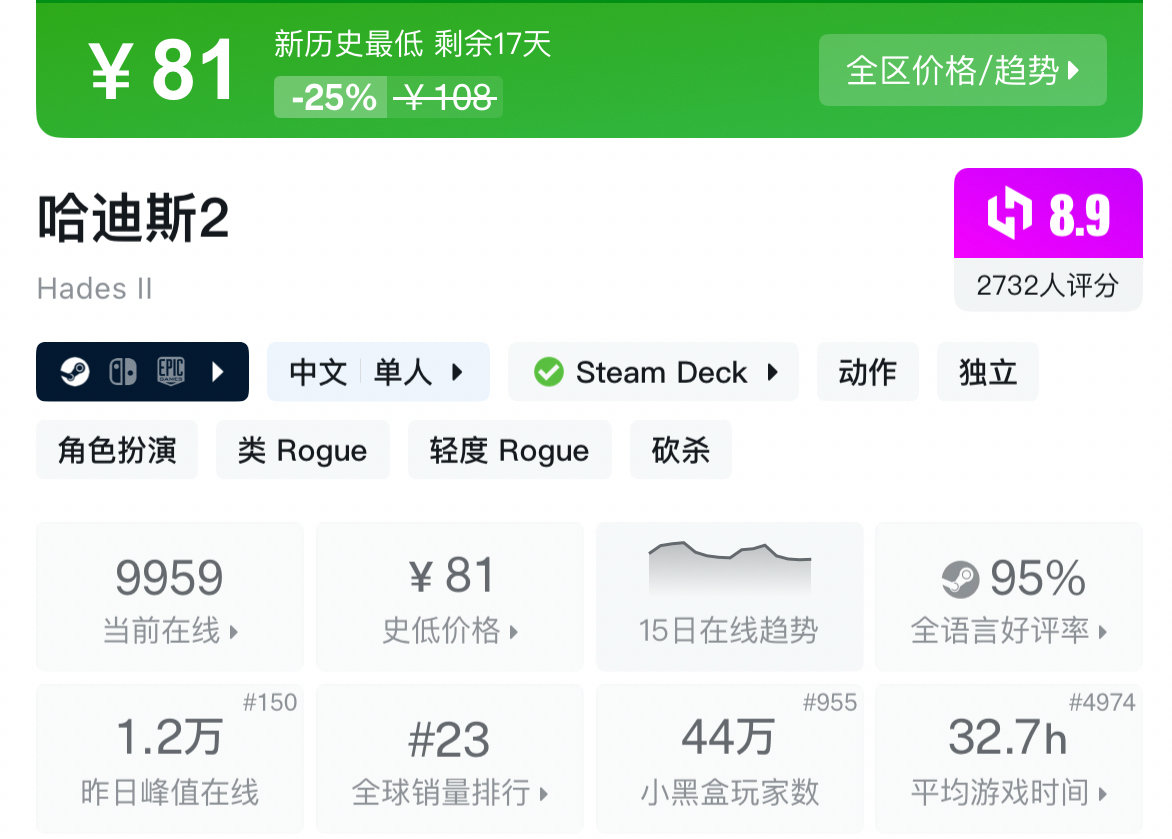The height and width of the screenshot is (839, 1172).
Task: Open the 轻度 Rogue tag
Action: 509,450
